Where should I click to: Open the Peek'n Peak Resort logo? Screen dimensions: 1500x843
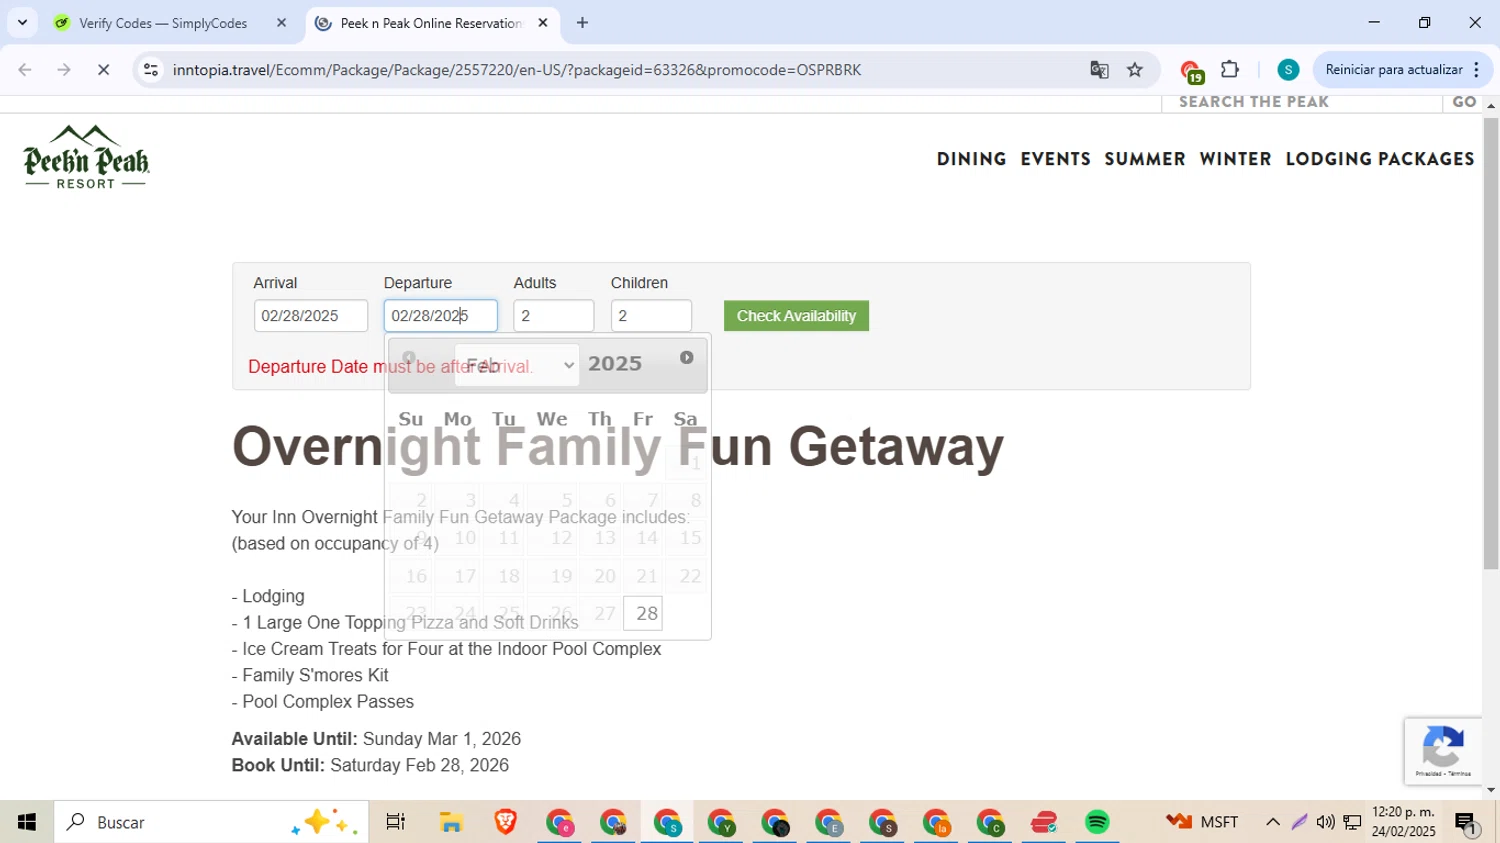86,157
